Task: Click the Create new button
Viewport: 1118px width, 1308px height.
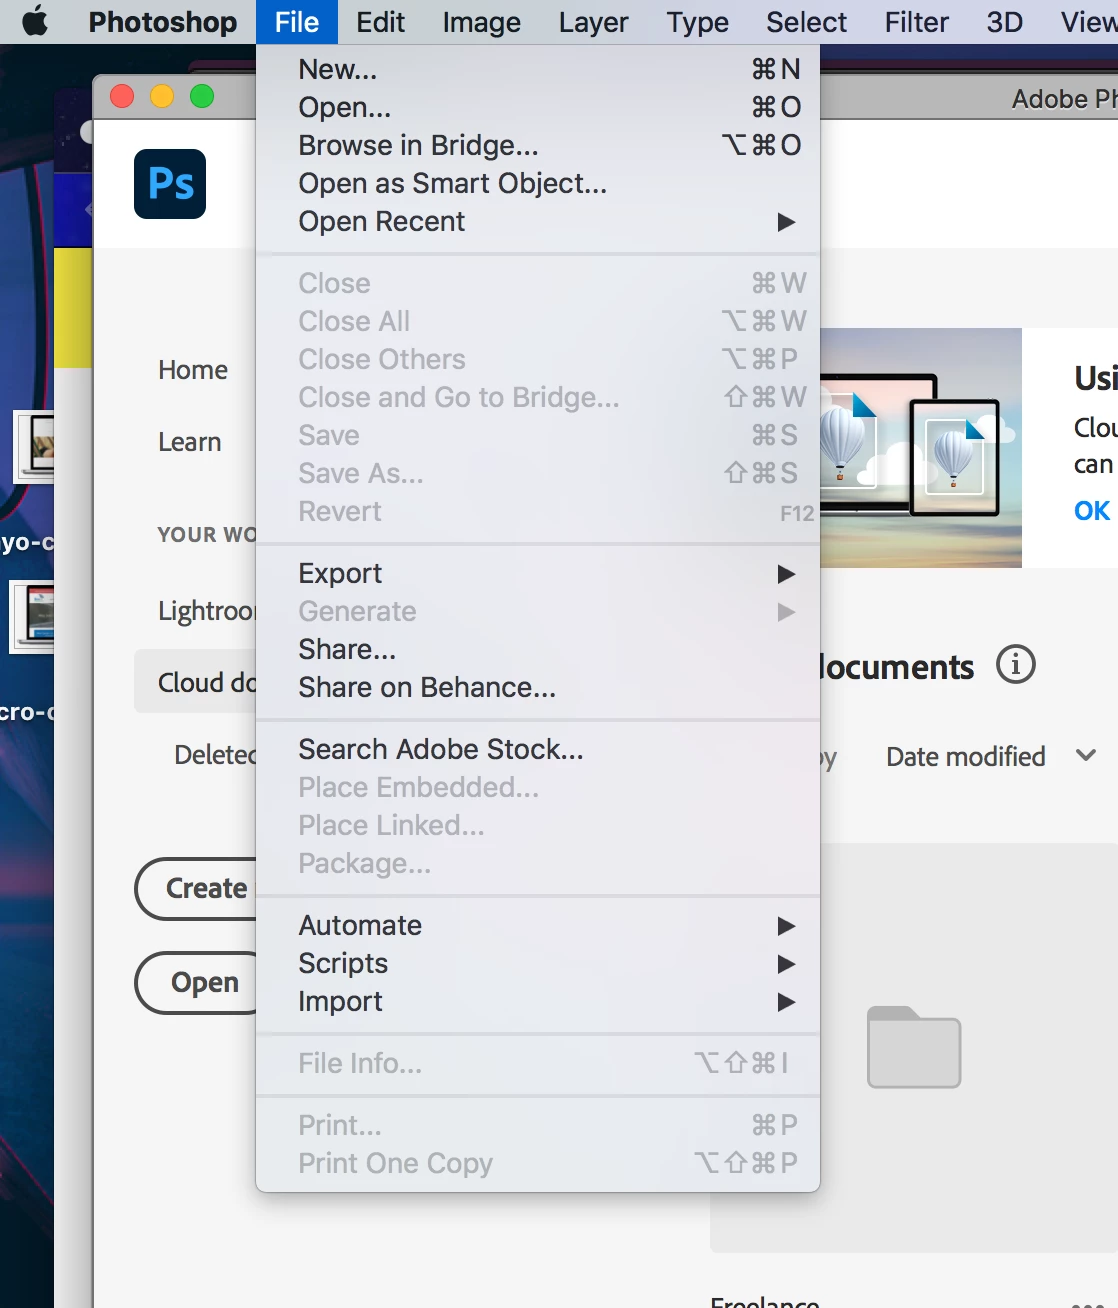Action: point(196,888)
